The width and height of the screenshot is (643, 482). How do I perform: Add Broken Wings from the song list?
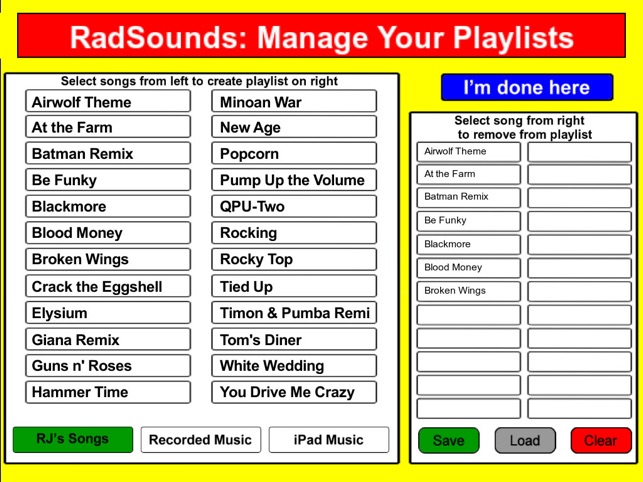(108, 259)
